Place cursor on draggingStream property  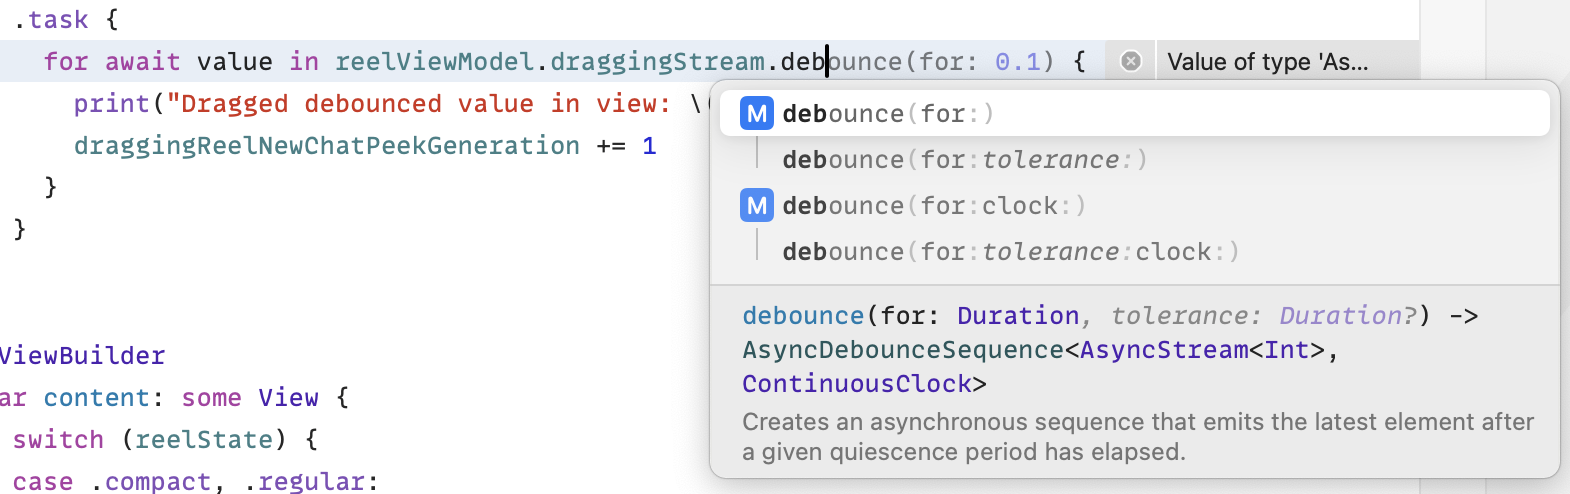pyautogui.click(x=657, y=62)
